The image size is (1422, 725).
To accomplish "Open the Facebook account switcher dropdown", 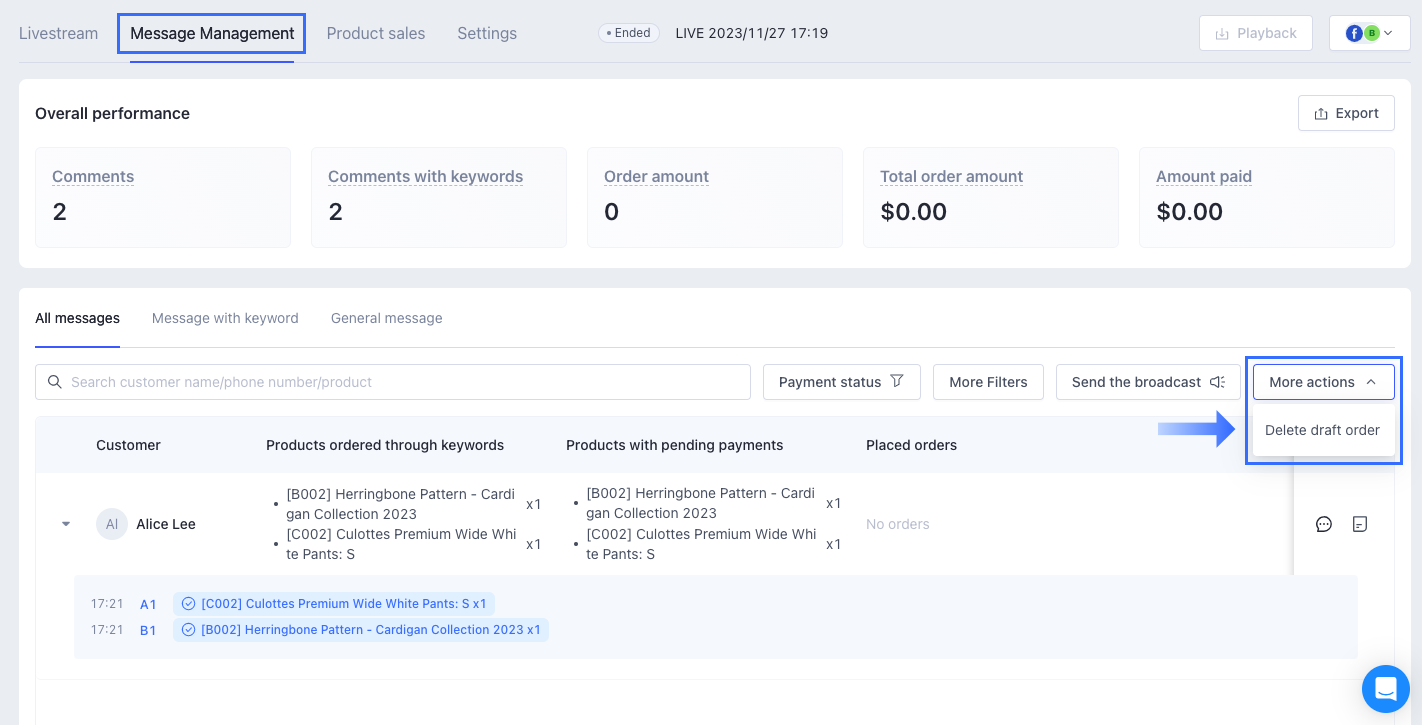I will [x=1369, y=33].
